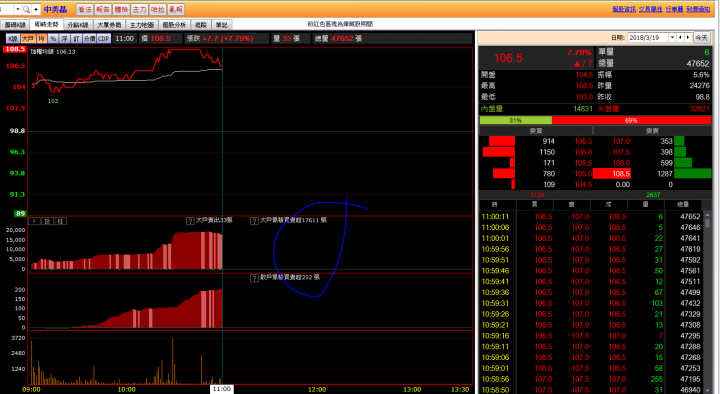This screenshot has height=394, width=720.
Task: Switch to the 個股分析 tab
Action: click(174, 25)
